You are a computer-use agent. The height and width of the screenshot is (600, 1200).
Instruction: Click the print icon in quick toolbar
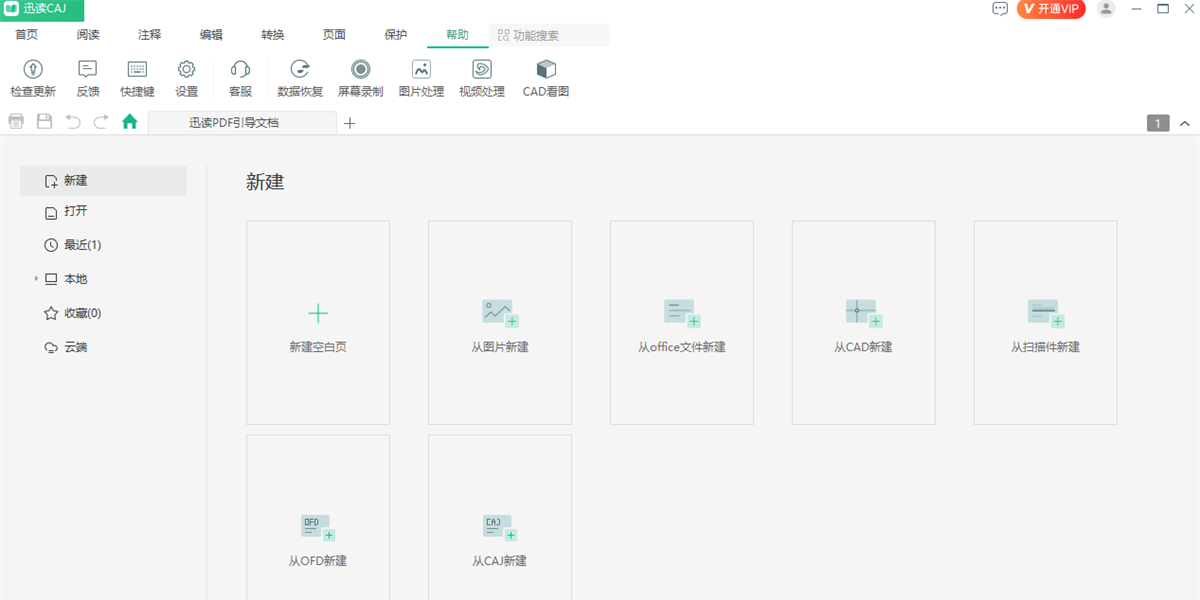coord(16,122)
